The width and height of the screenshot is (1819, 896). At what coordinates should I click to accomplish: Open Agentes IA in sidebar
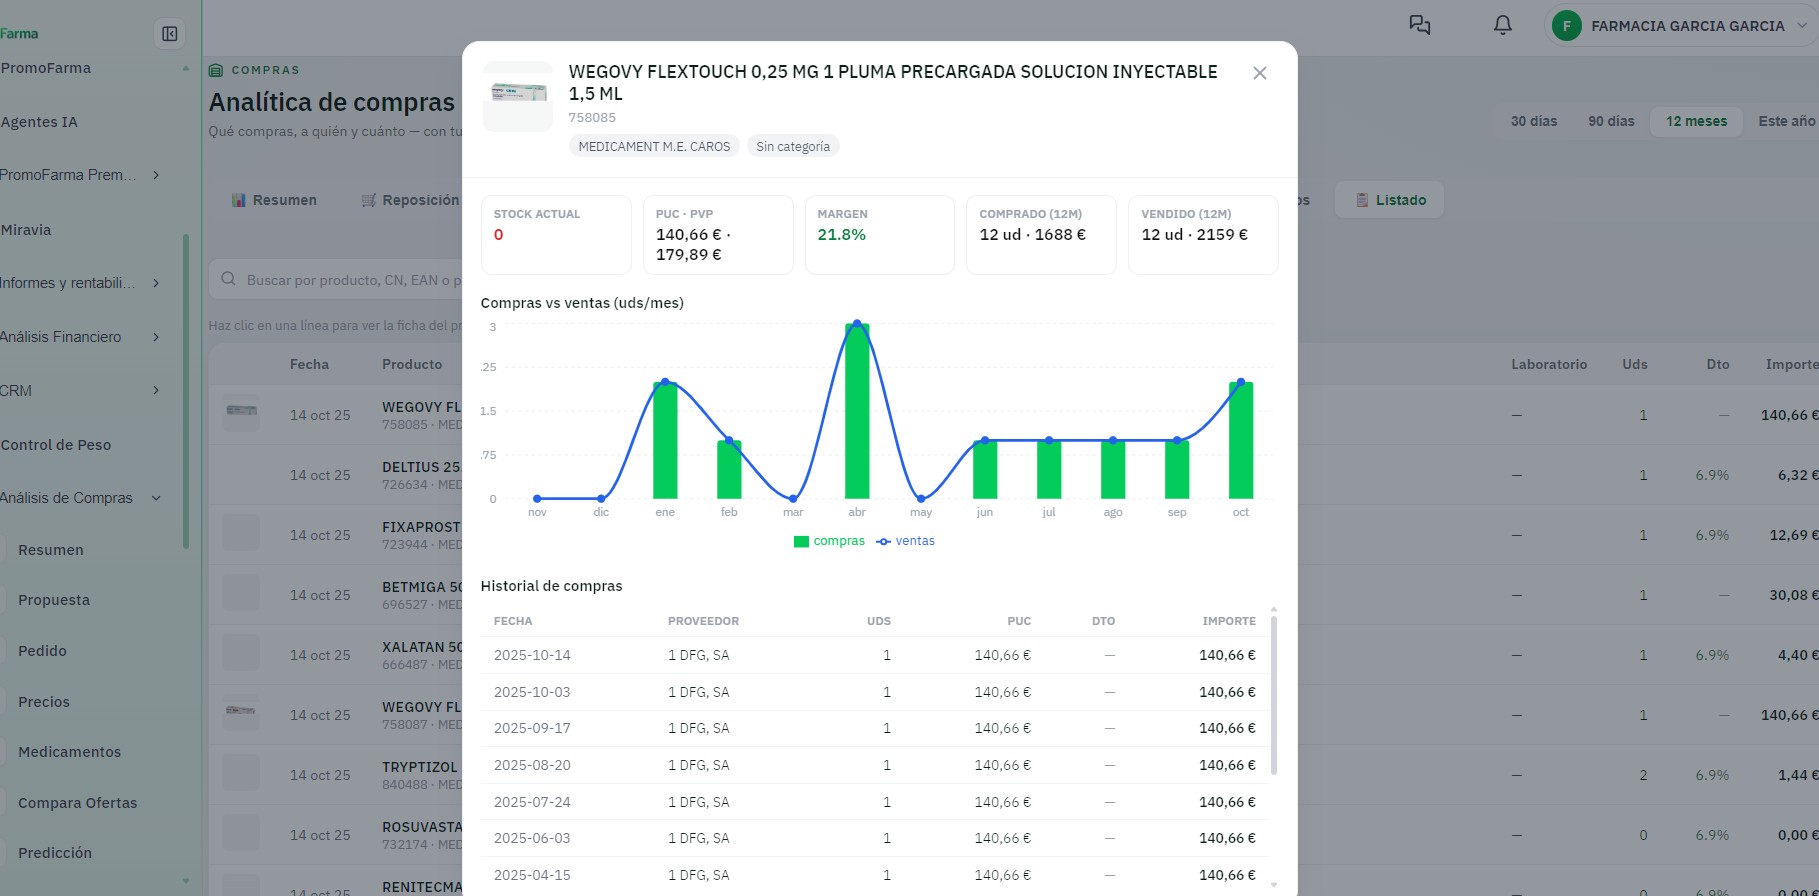40,122
